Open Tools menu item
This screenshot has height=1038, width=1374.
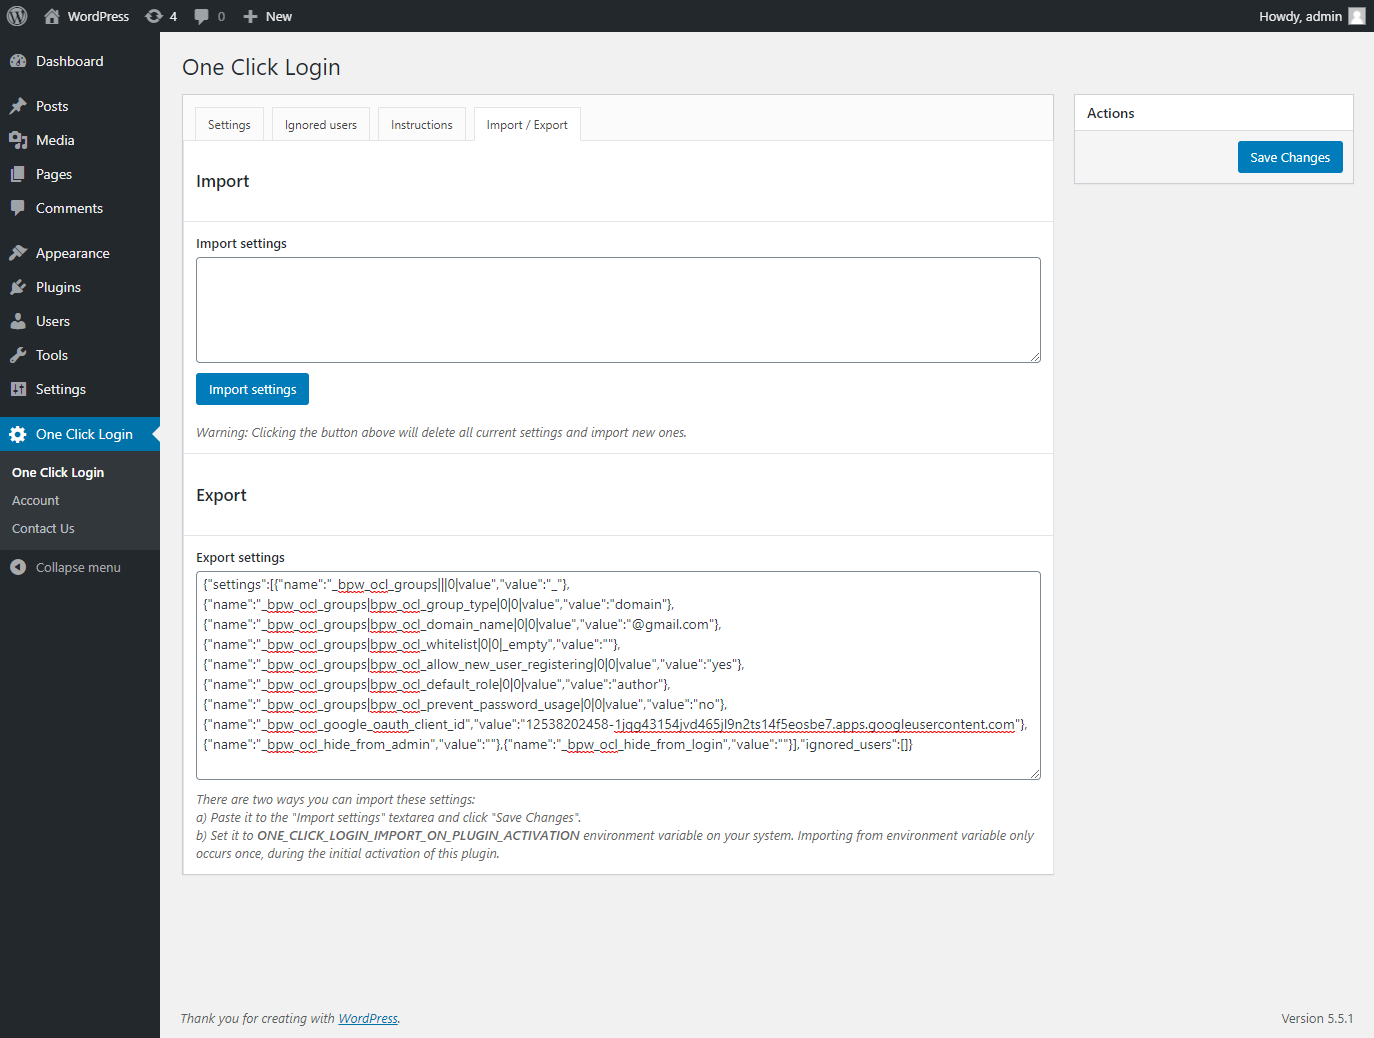pos(80,355)
